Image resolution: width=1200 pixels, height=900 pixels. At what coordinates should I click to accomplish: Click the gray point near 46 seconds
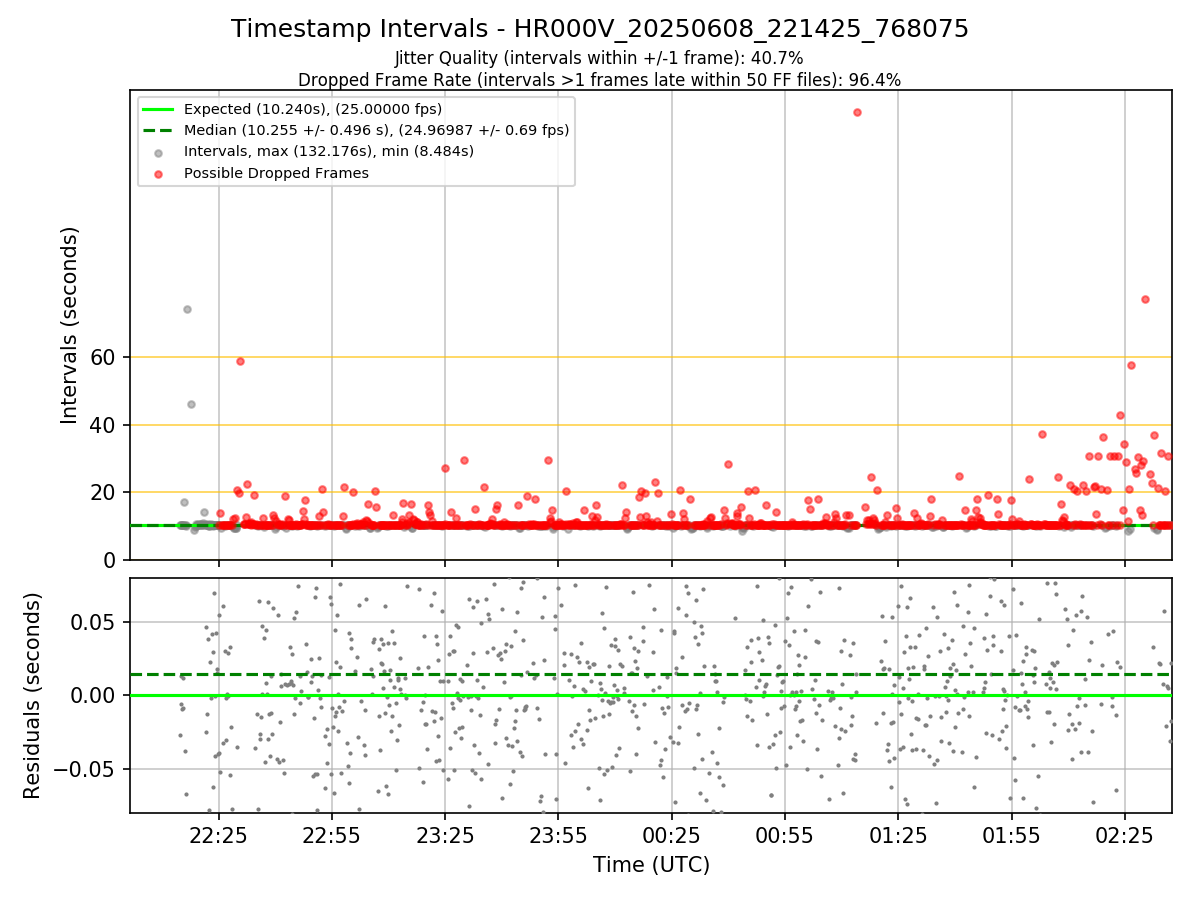[x=191, y=404]
